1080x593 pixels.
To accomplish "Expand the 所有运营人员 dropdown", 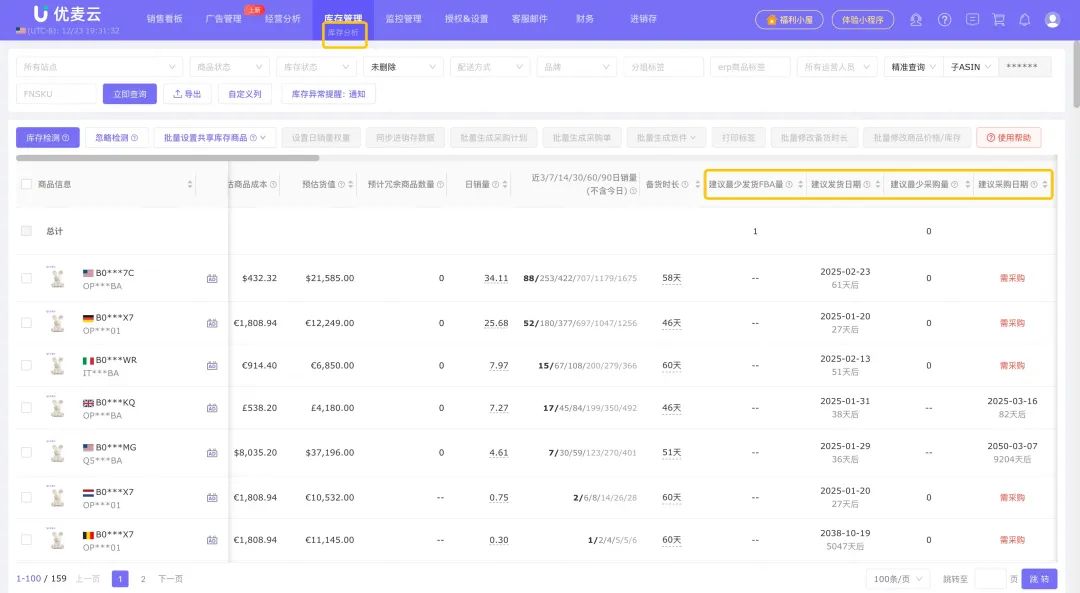I will click(x=837, y=67).
